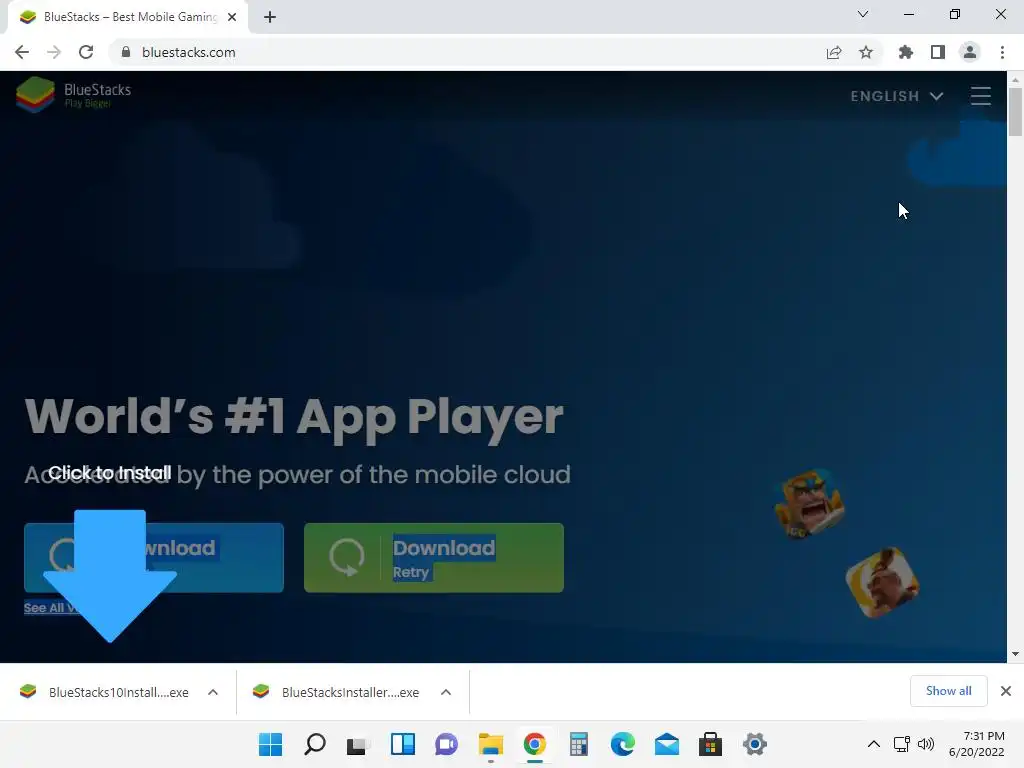This screenshot has height=768, width=1024.
Task: Open a new browser tab
Action: 270,17
